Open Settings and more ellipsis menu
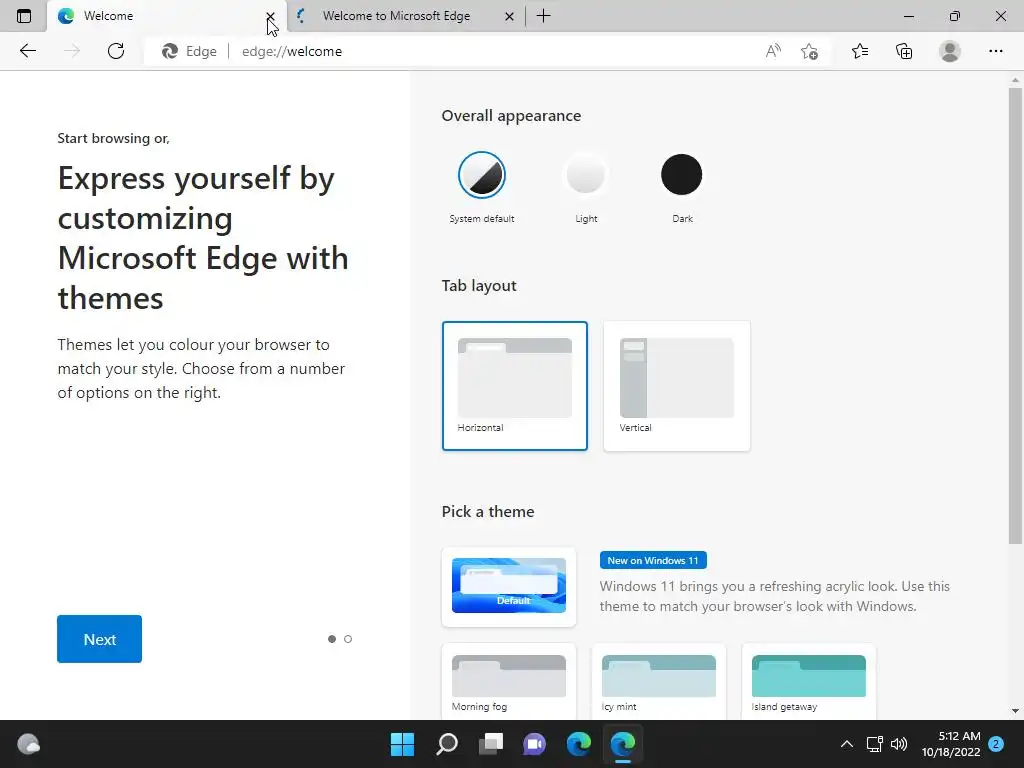 point(995,51)
